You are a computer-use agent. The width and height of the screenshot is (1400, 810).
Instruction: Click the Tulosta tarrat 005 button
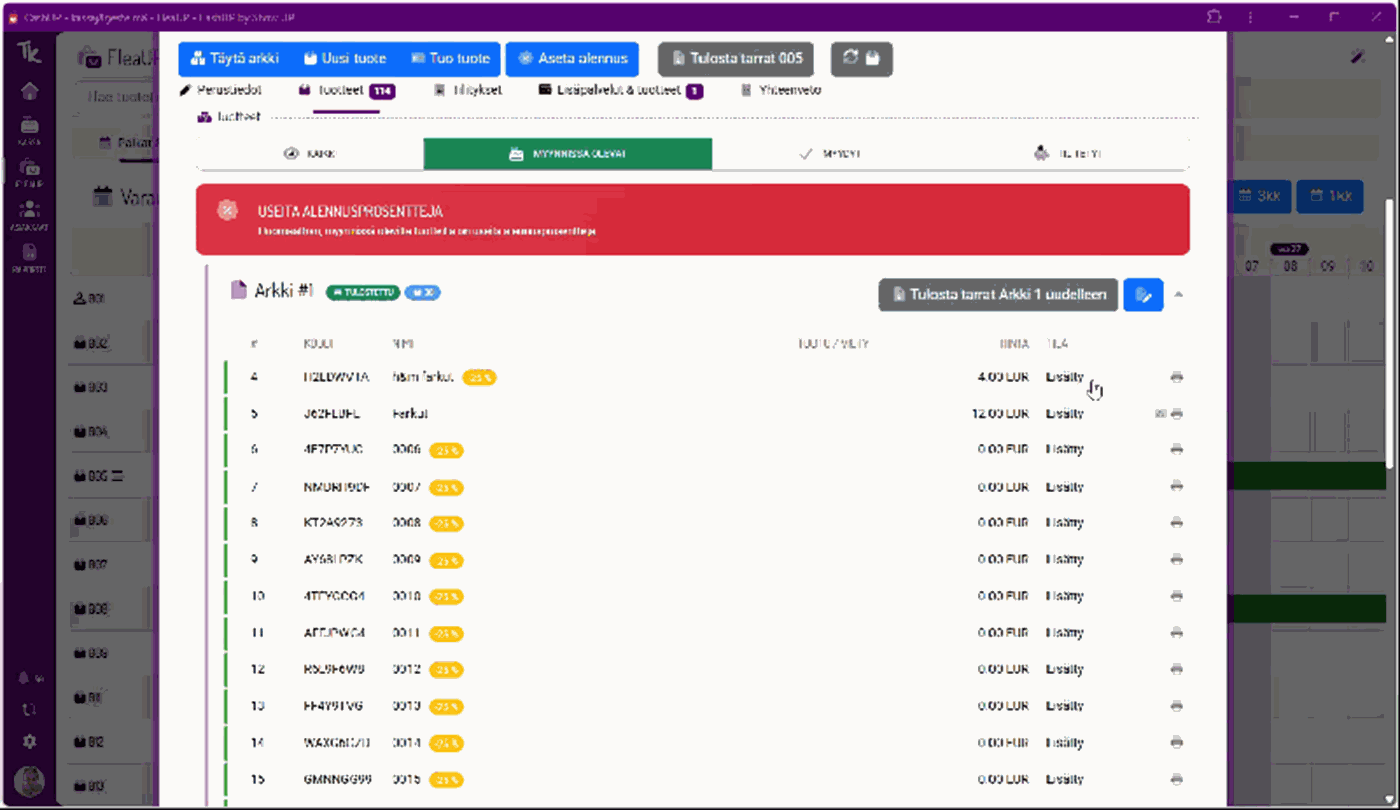point(735,59)
